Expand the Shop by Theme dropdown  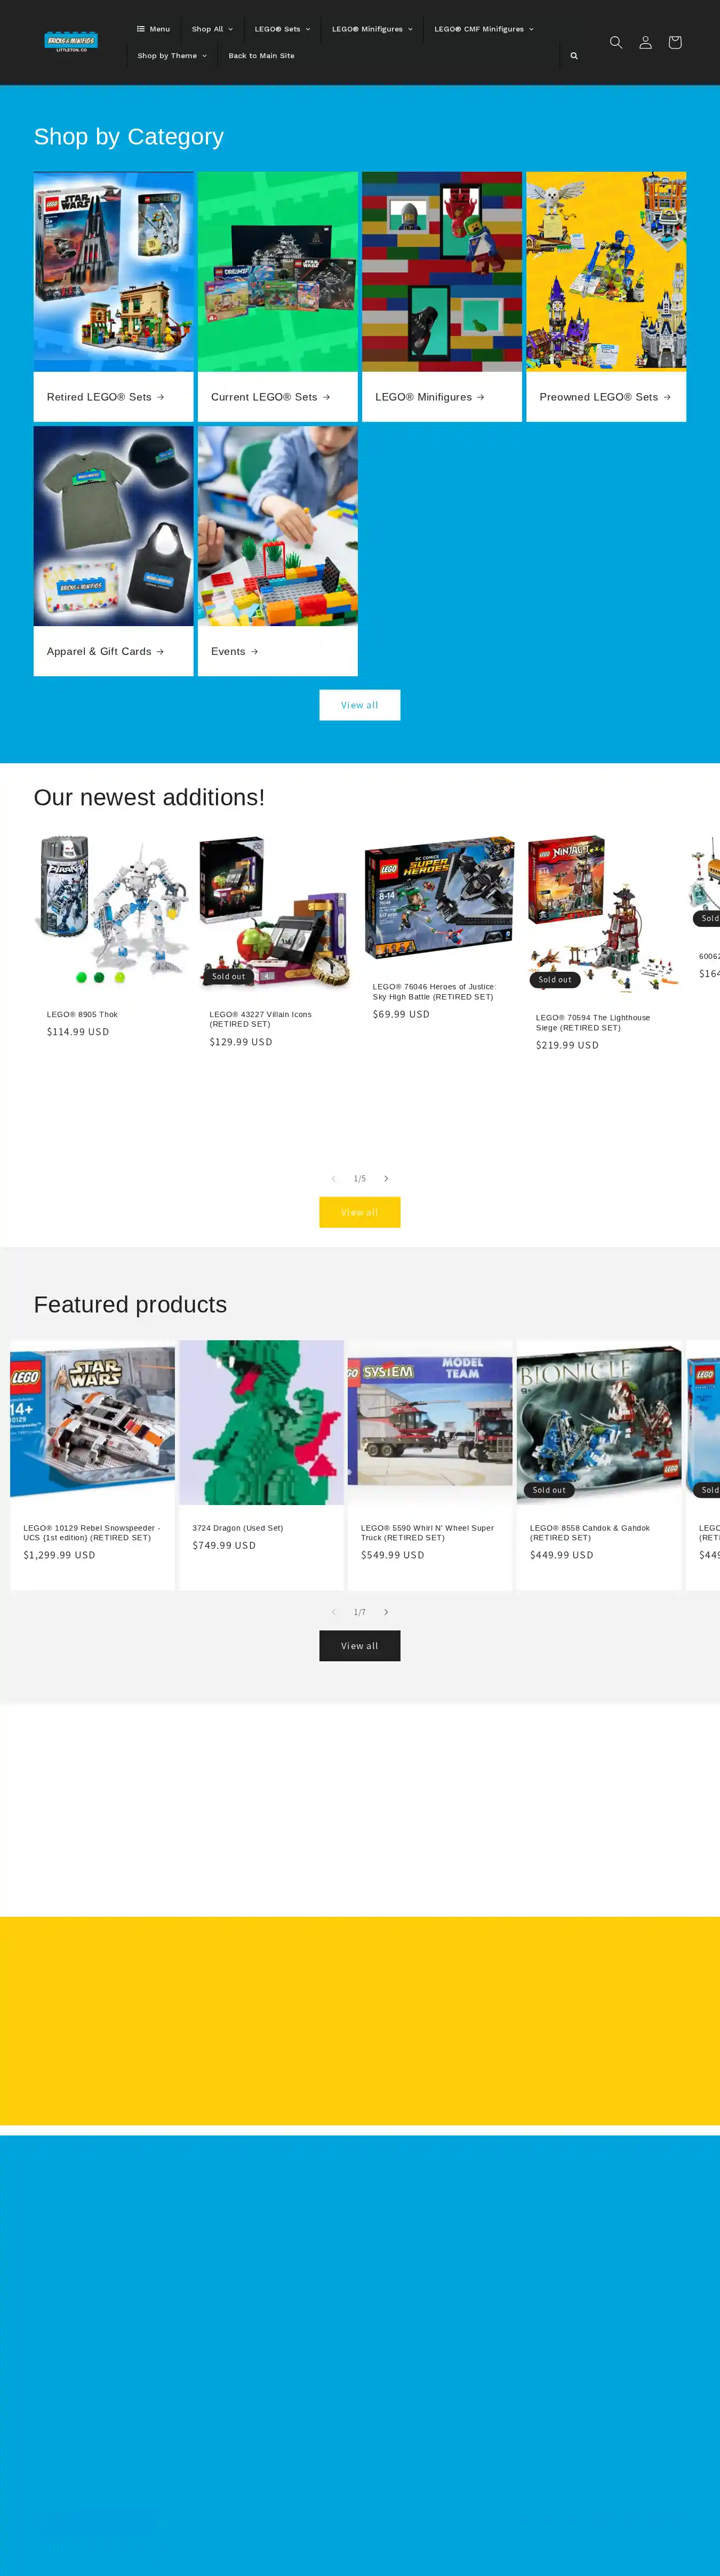point(172,56)
